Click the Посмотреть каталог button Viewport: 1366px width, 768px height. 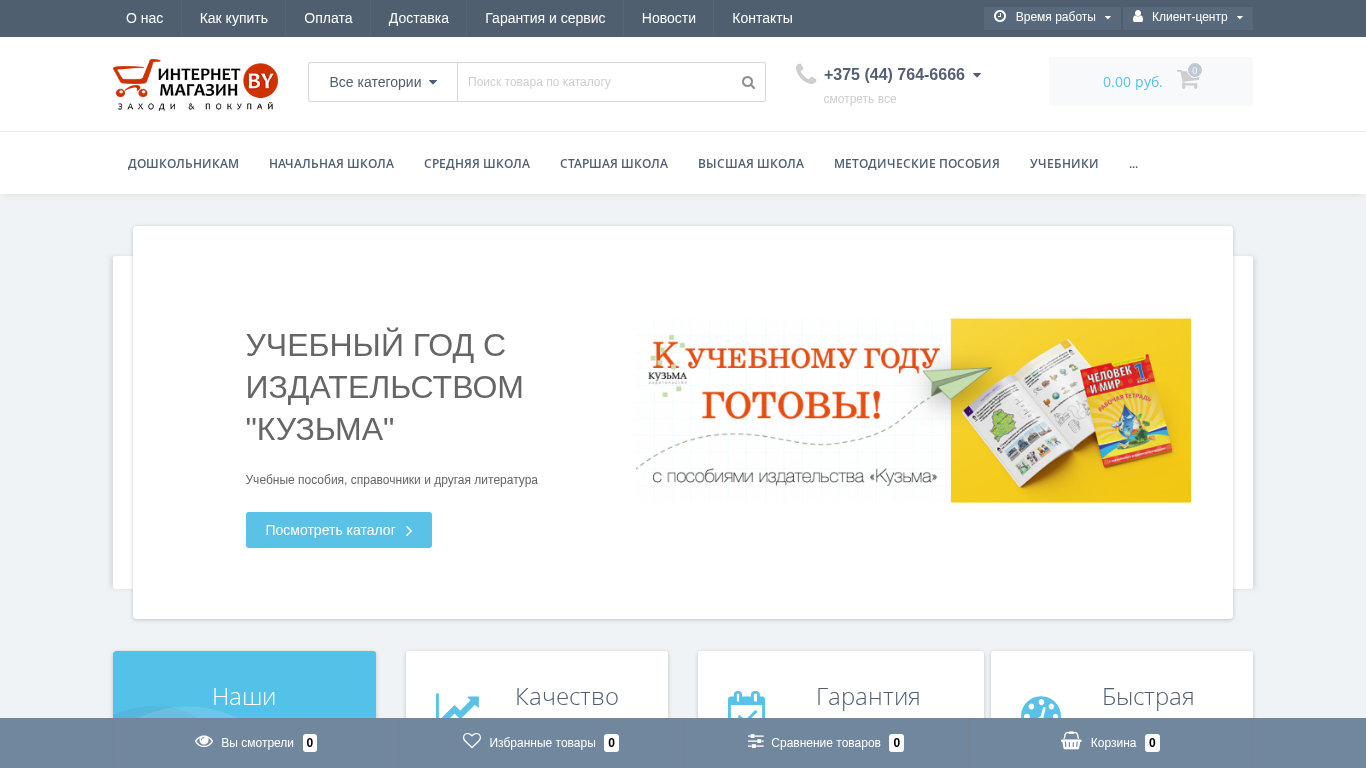(339, 530)
